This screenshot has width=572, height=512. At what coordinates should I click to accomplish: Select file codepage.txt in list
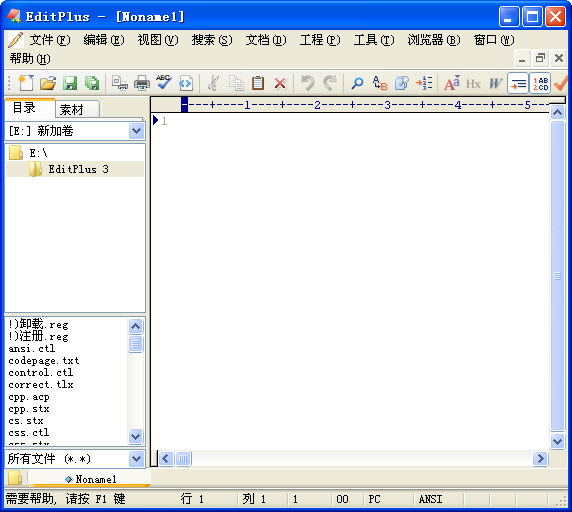click(x=43, y=360)
